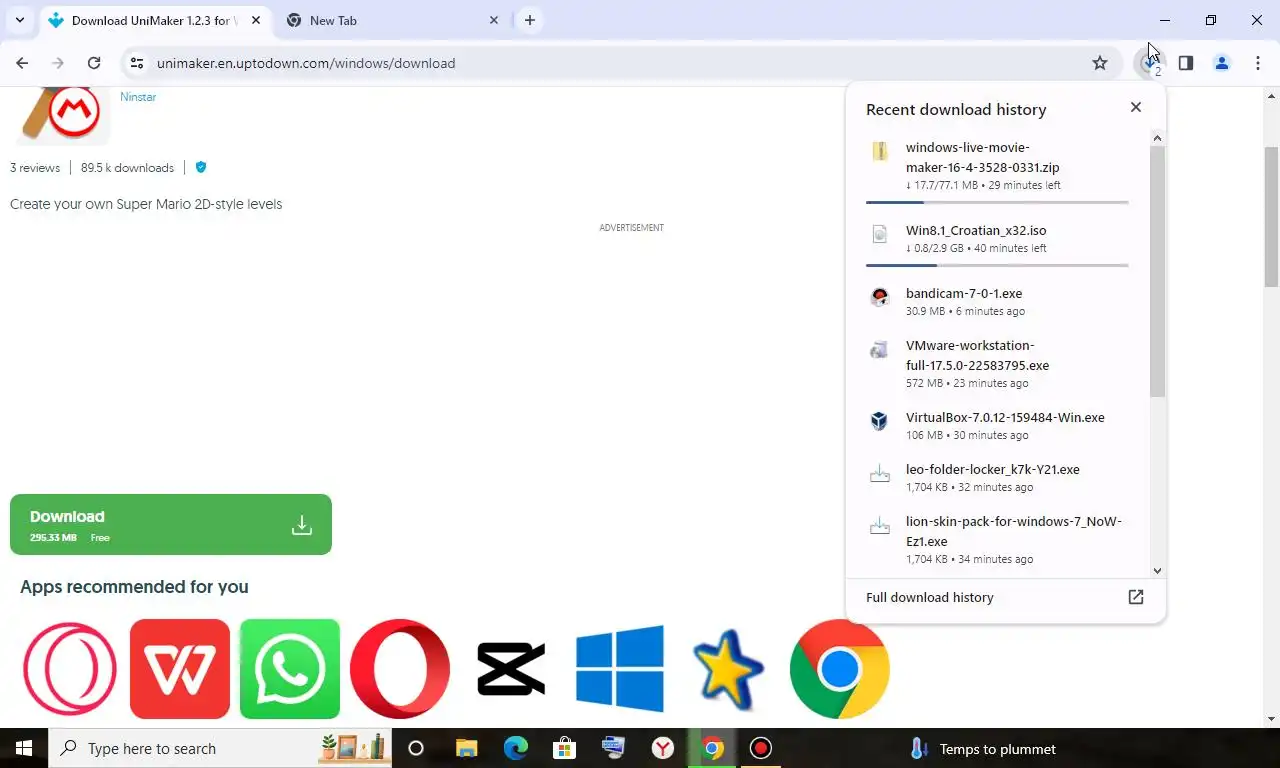1280x768 pixels.
Task: Open the red Opera recommended app
Action: [x=400, y=669]
